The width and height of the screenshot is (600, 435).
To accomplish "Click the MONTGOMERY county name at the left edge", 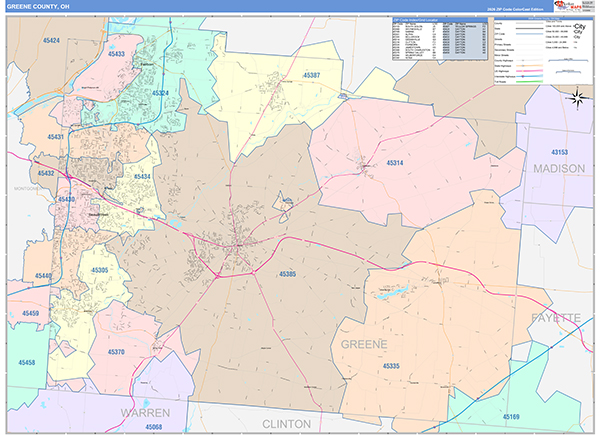I will (x=28, y=189).
